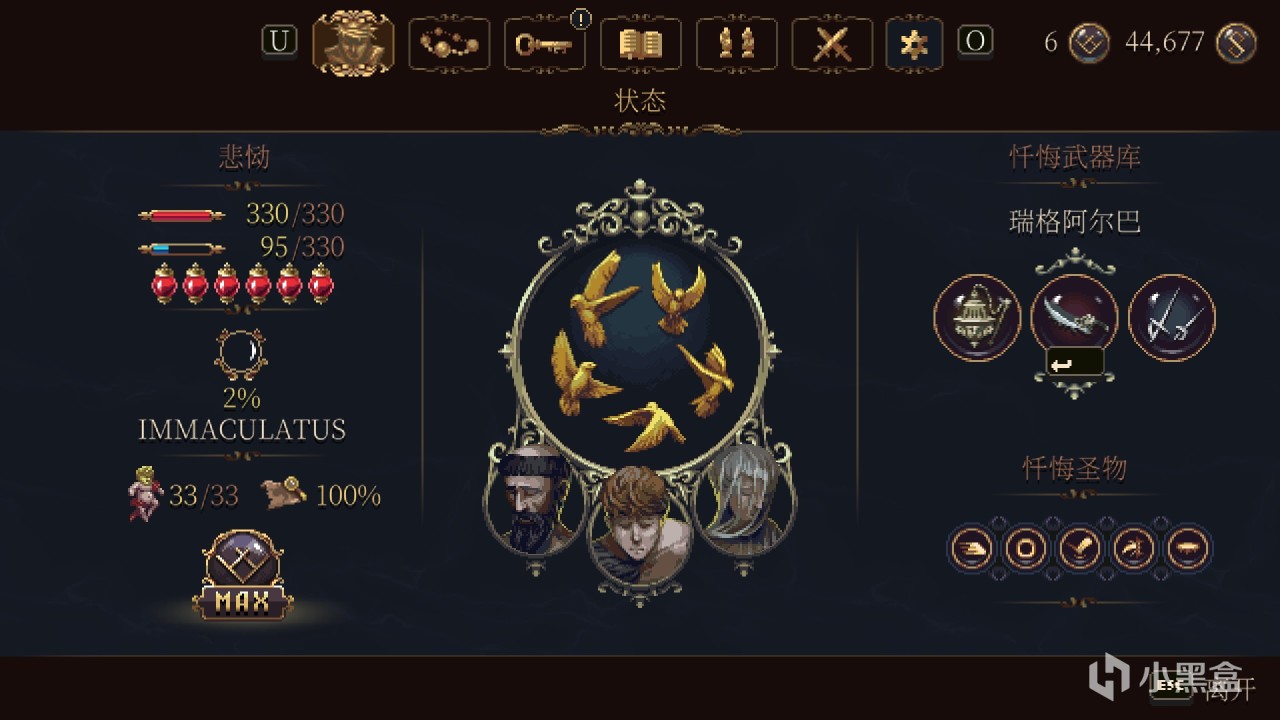Select the censer weapon icon
This screenshot has height=720, width=1280.
977,318
